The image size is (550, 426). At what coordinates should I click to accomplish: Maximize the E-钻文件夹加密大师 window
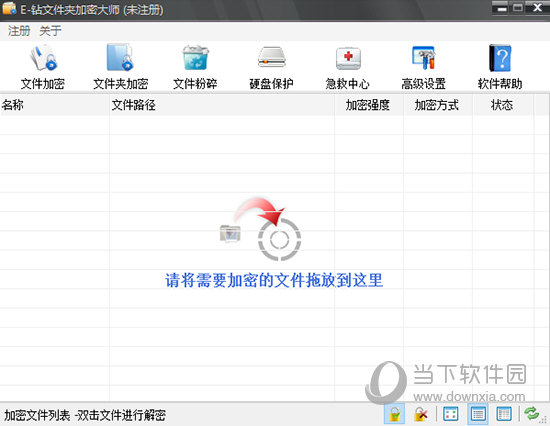518,8
